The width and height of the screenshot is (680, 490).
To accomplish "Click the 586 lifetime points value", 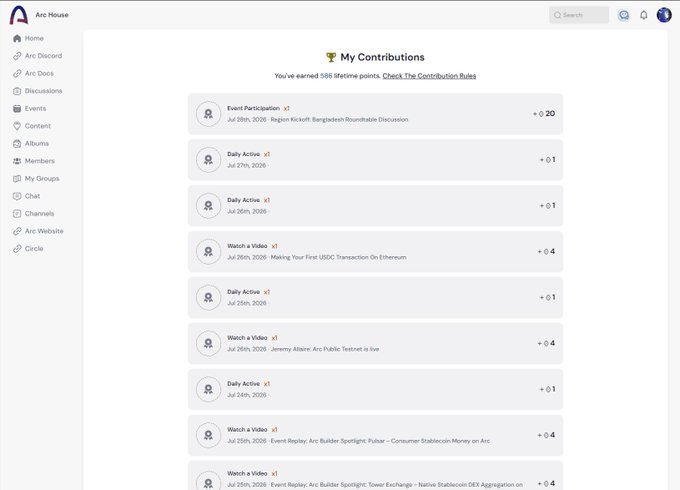I will click(x=326, y=76).
